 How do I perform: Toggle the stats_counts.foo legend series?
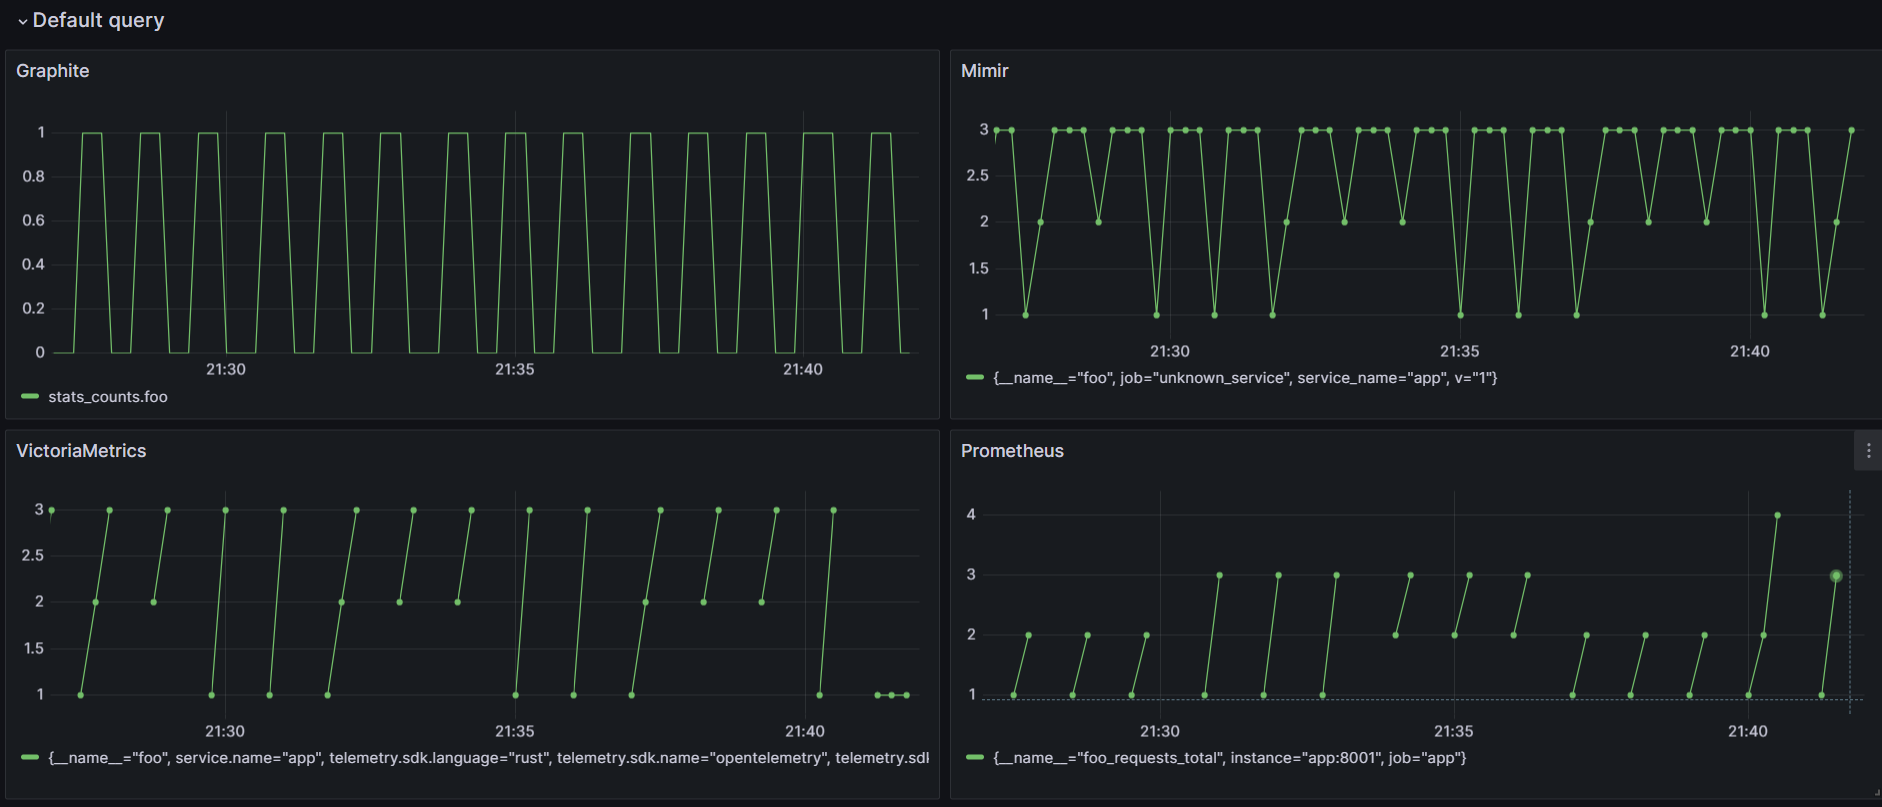click(x=108, y=397)
